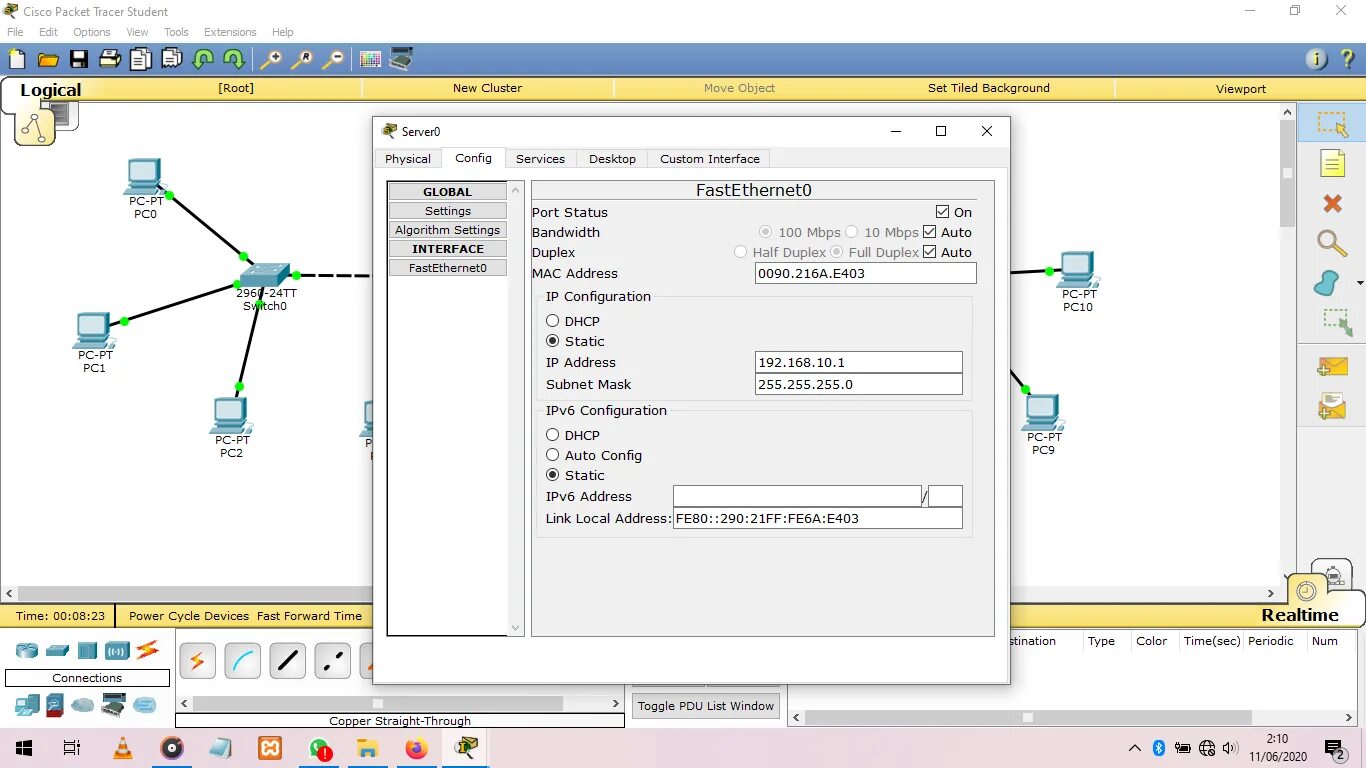Select the Switches device category
1366x768 pixels.
[x=57, y=650]
